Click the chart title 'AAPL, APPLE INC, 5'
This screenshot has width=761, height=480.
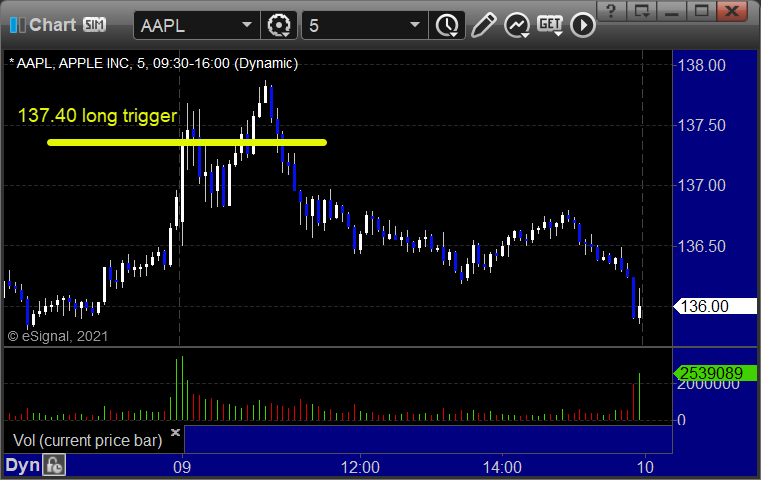81,63
